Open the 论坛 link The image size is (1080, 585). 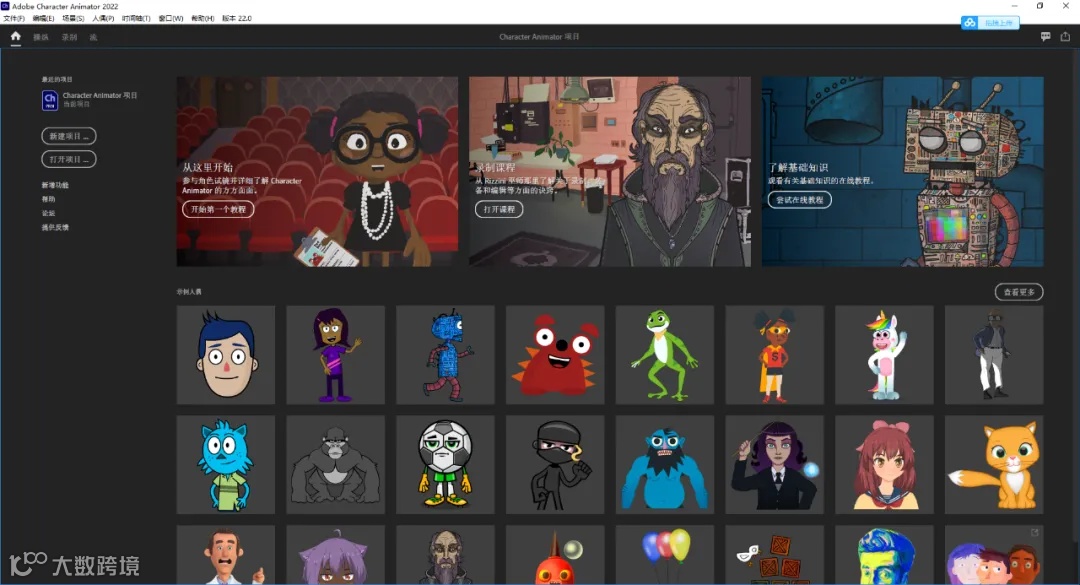(x=48, y=213)
